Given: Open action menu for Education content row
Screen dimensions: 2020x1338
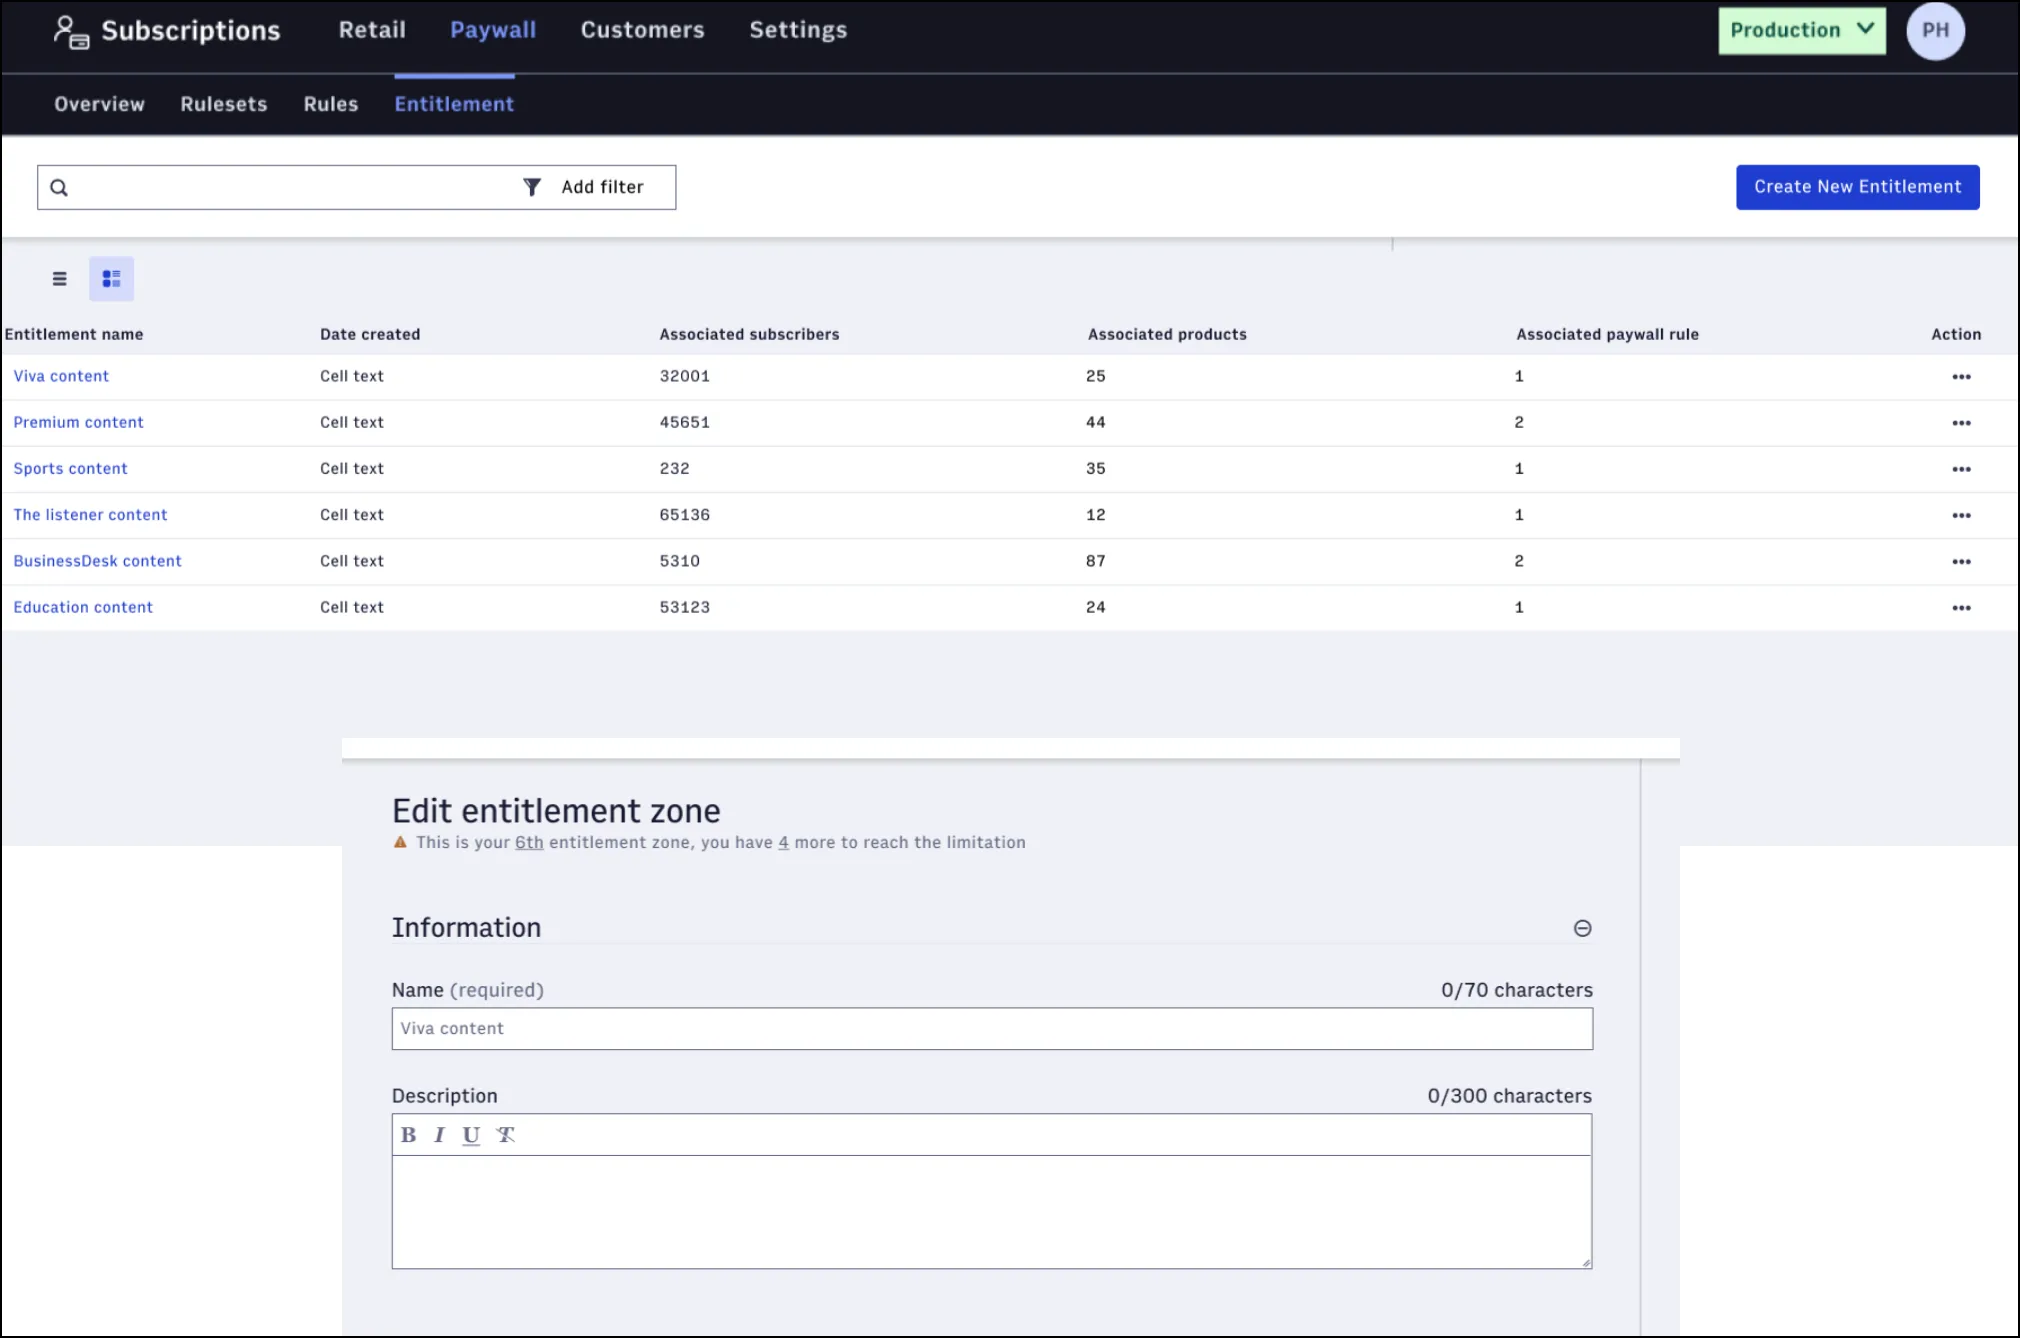Looking at the screenshot, I should (x=1961, y=608).
